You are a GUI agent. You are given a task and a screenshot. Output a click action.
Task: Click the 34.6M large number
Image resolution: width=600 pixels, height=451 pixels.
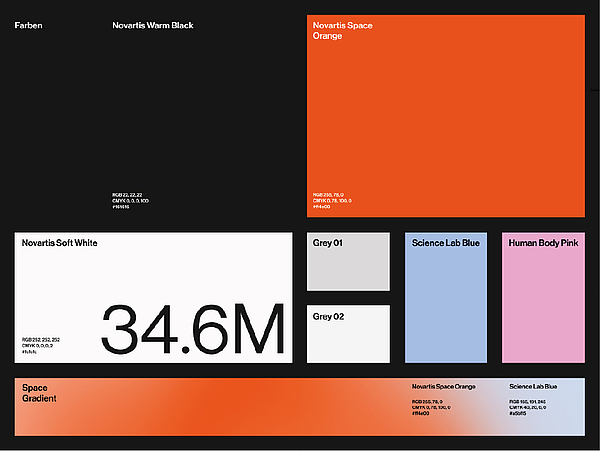pyautogui.click(x=193, y=329)
